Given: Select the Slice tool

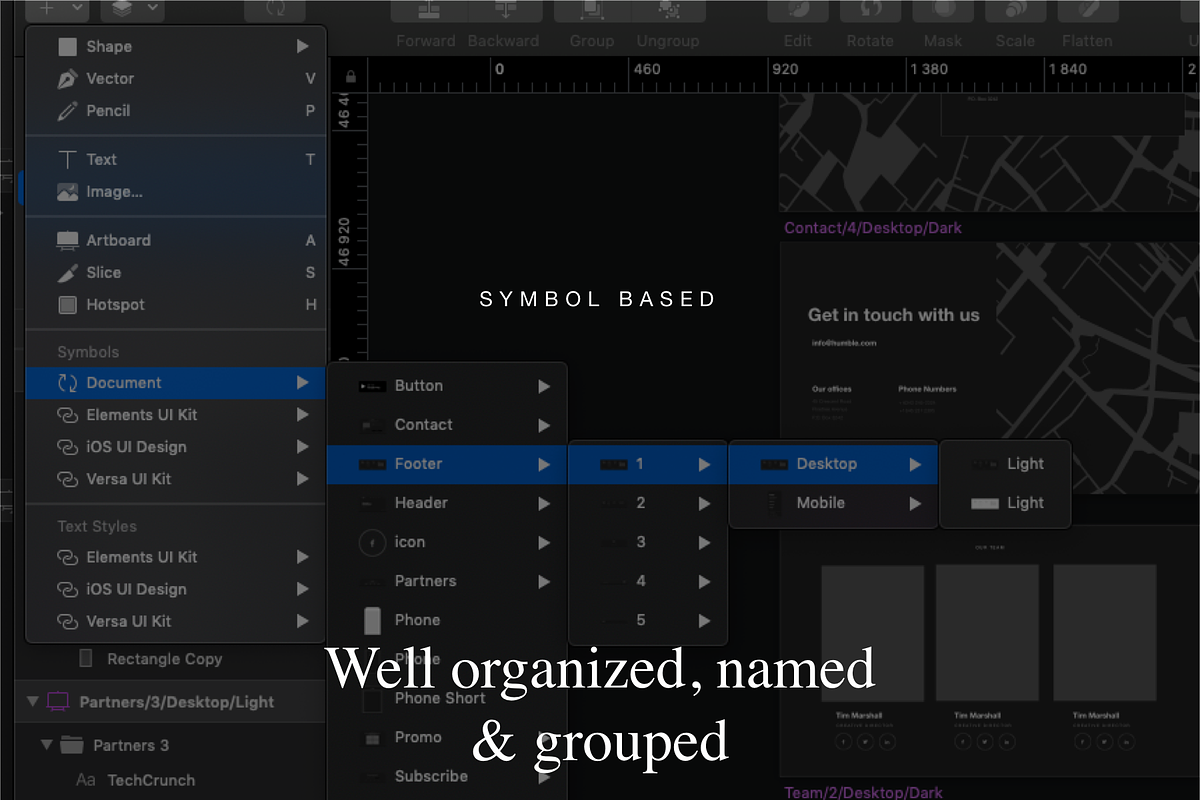Looking at the screenshot, I should pos(176,272).
